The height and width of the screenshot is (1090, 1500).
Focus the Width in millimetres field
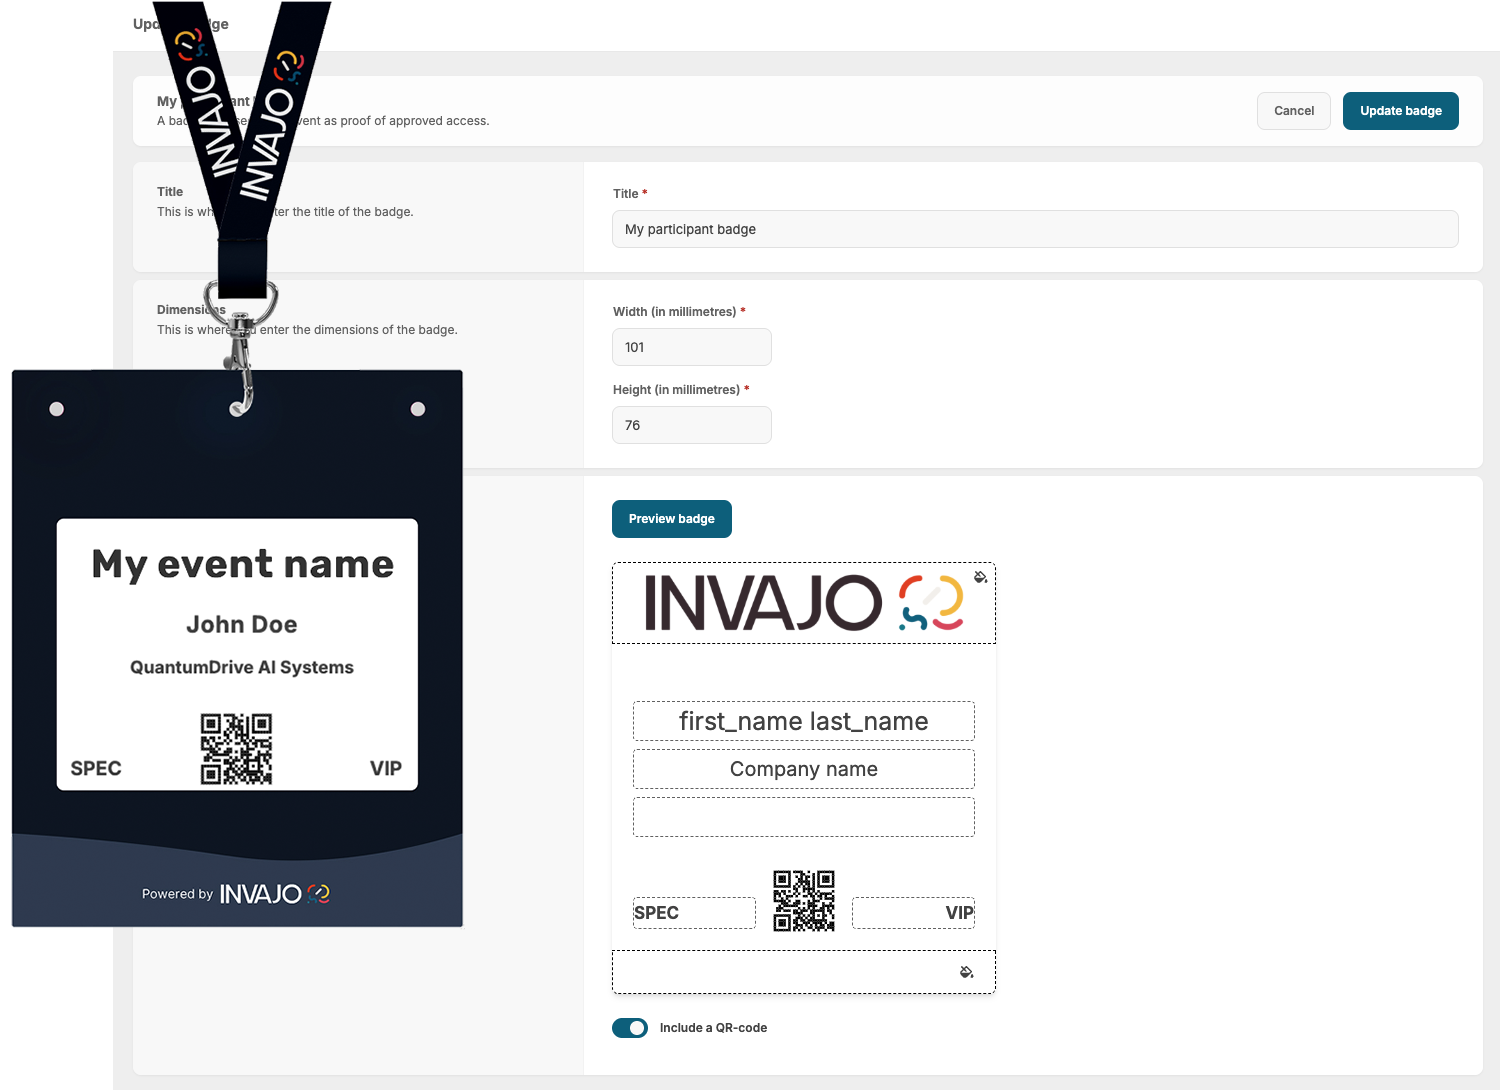(x=692, y=347)
